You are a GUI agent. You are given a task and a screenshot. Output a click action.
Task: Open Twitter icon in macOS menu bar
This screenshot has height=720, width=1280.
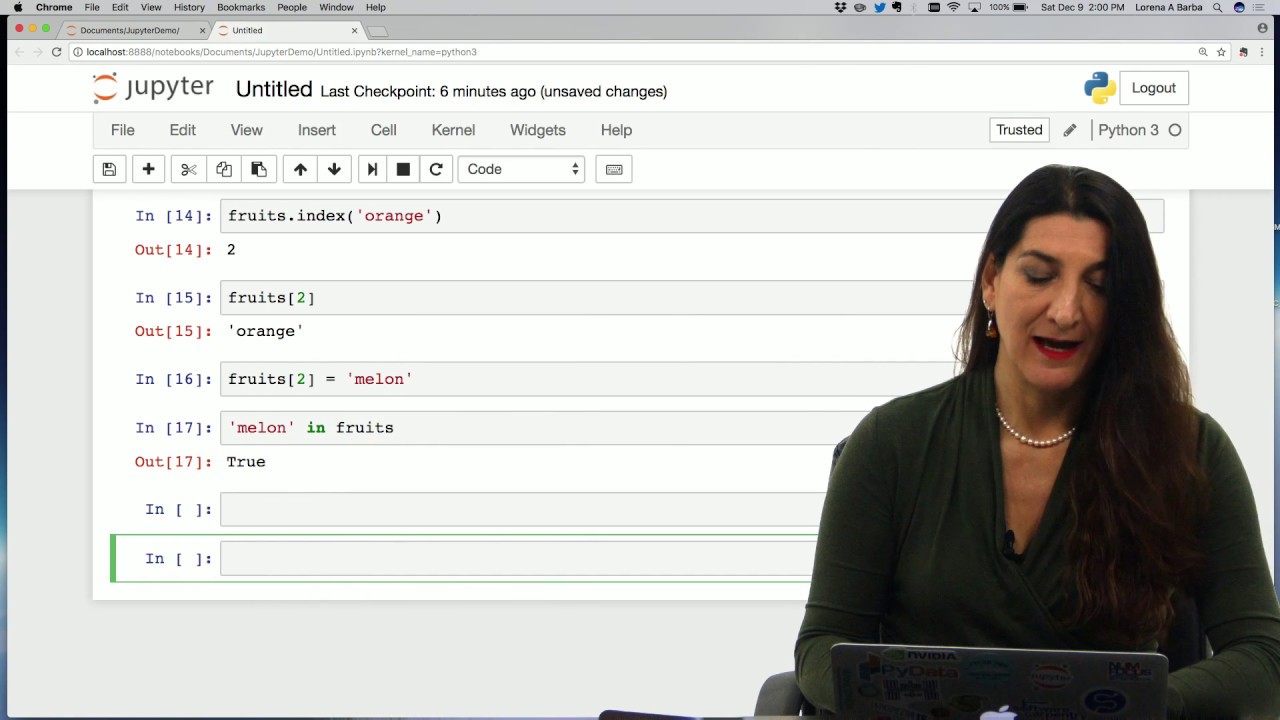tap(879, 7)
